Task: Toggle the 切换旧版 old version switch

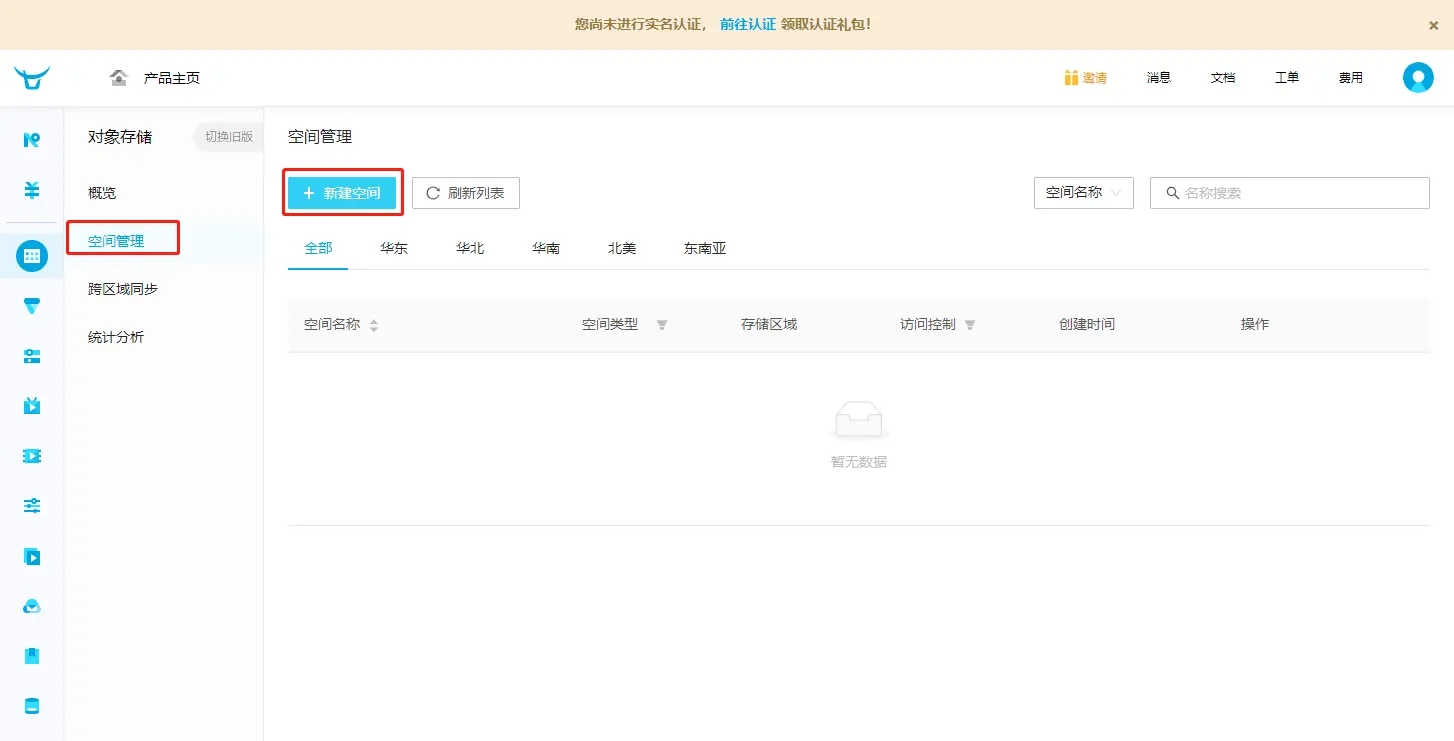Action: pos(229,137)
